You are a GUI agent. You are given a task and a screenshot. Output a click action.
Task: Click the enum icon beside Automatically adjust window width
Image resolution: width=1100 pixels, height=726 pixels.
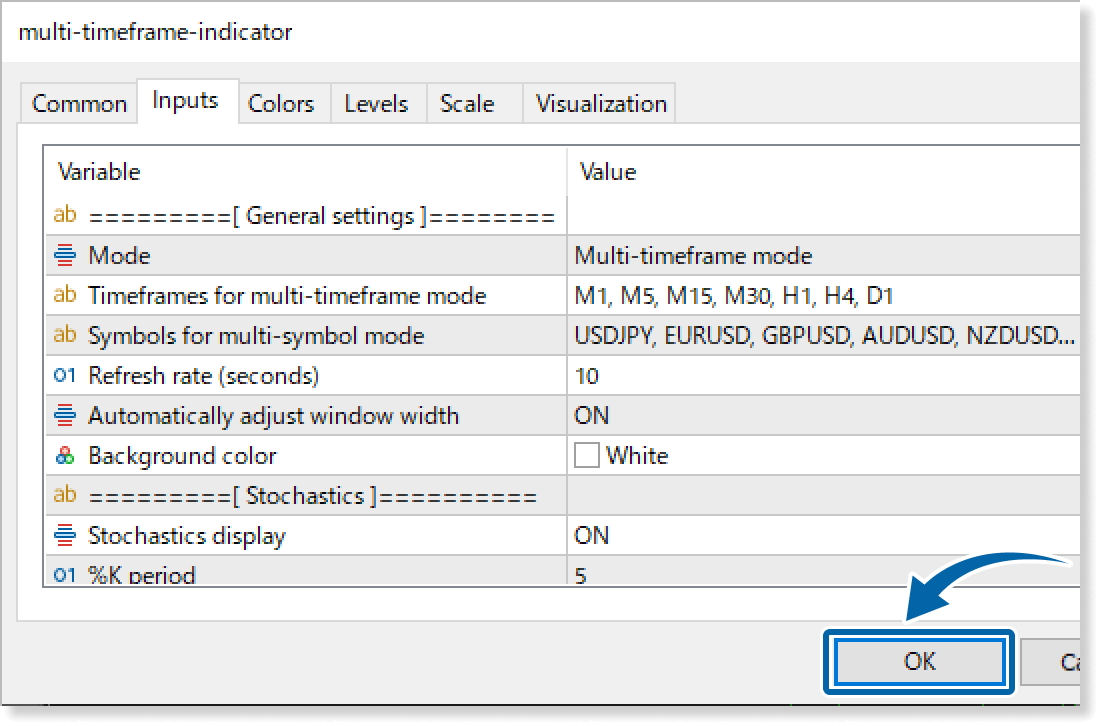point(65,415)
